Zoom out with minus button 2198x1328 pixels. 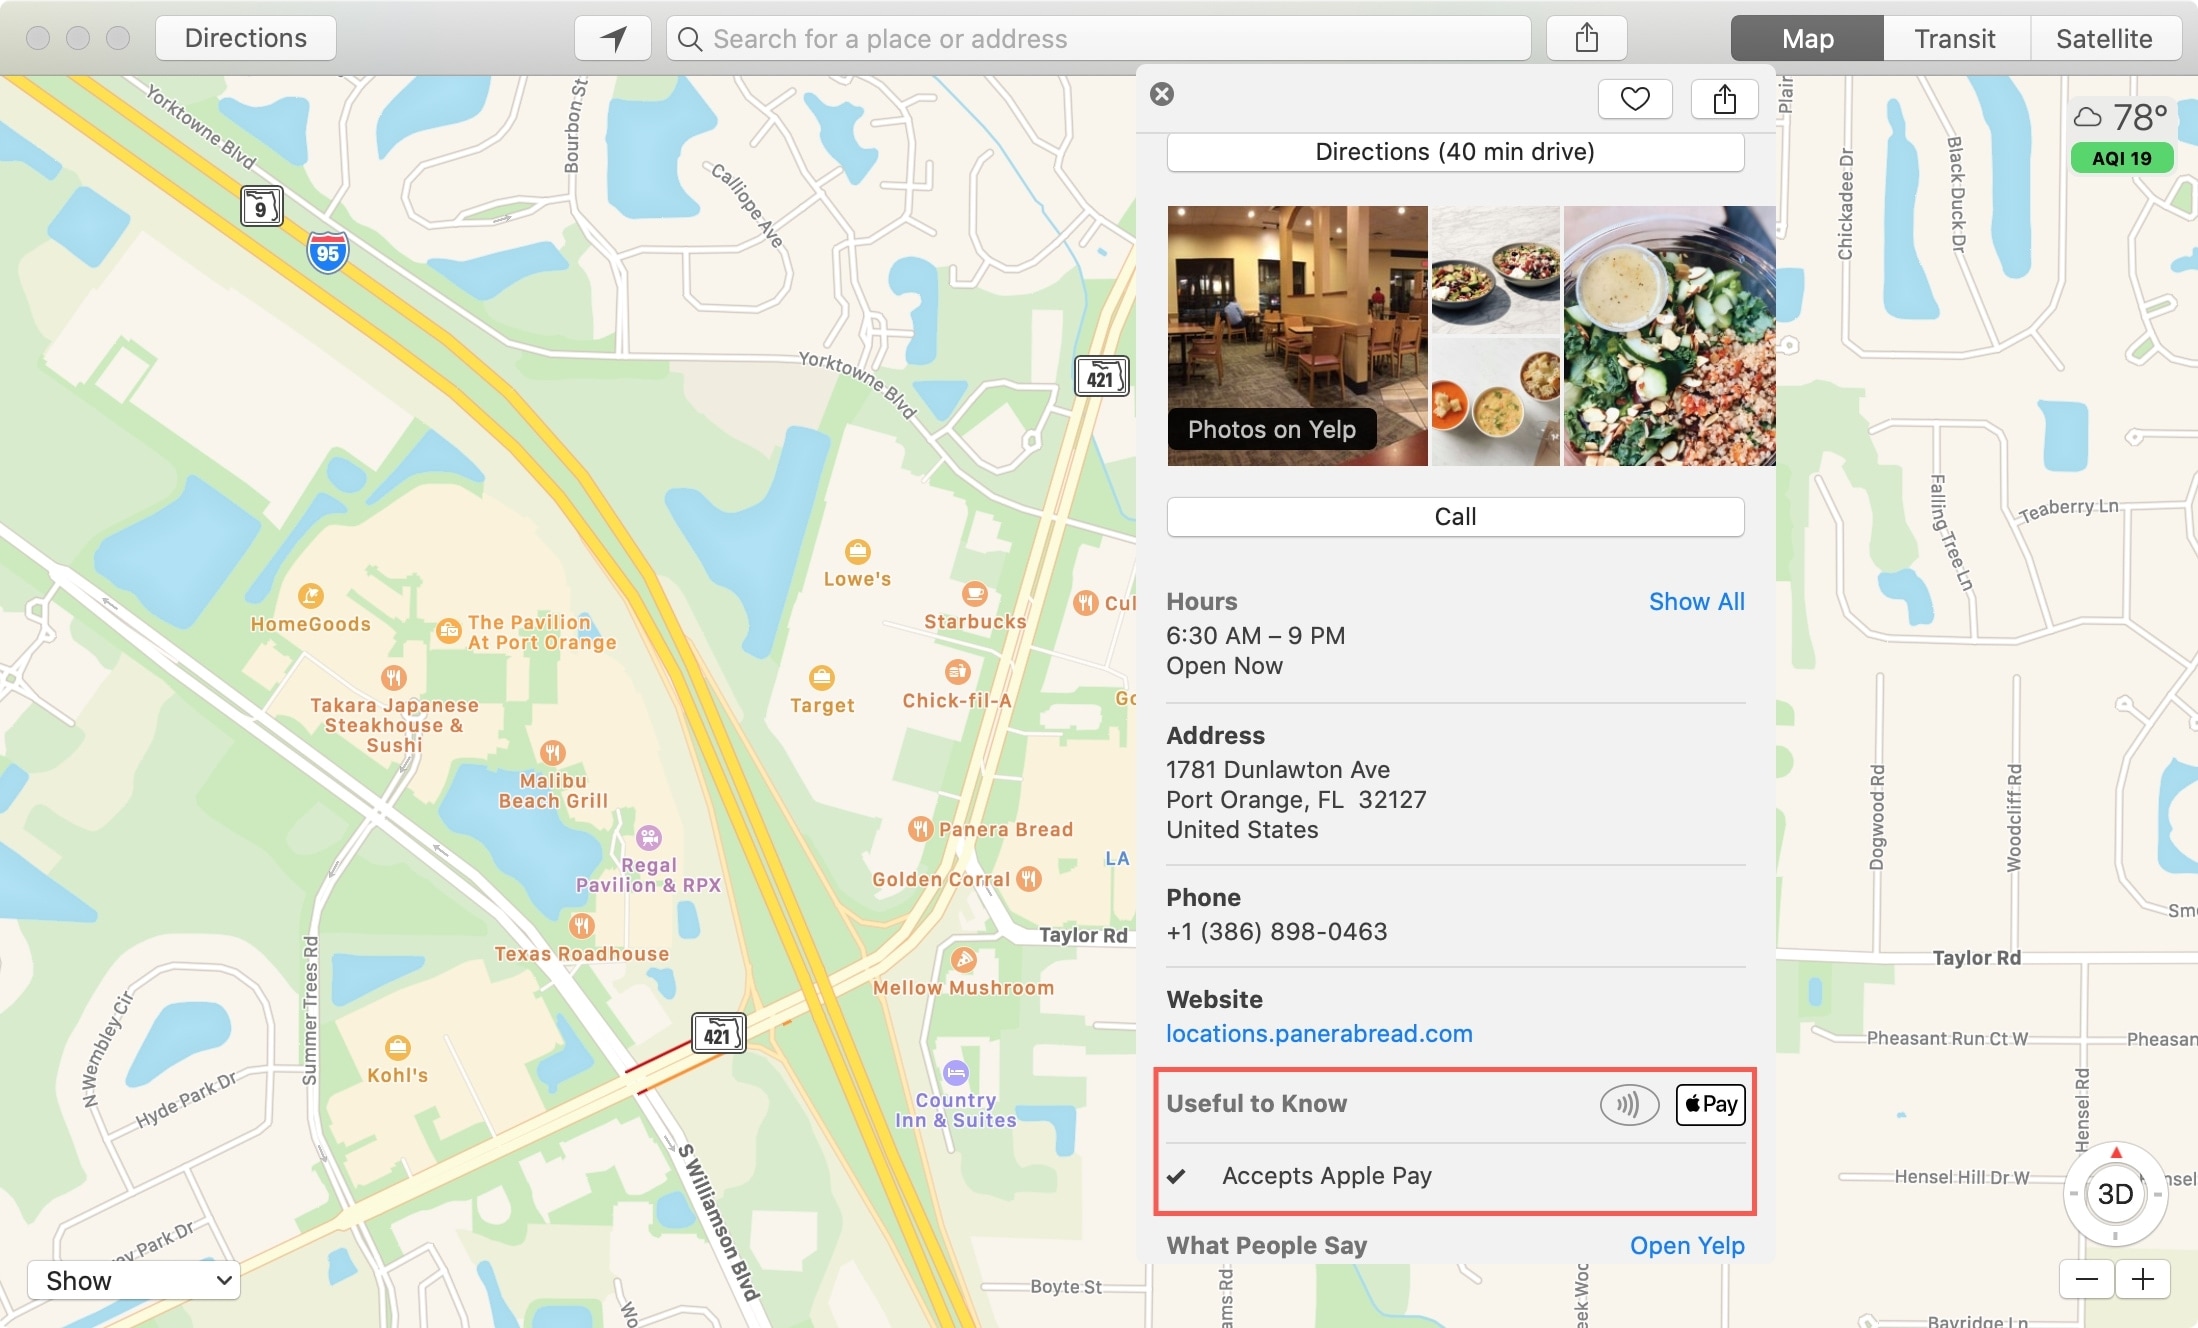(x=2086, y=1280)
